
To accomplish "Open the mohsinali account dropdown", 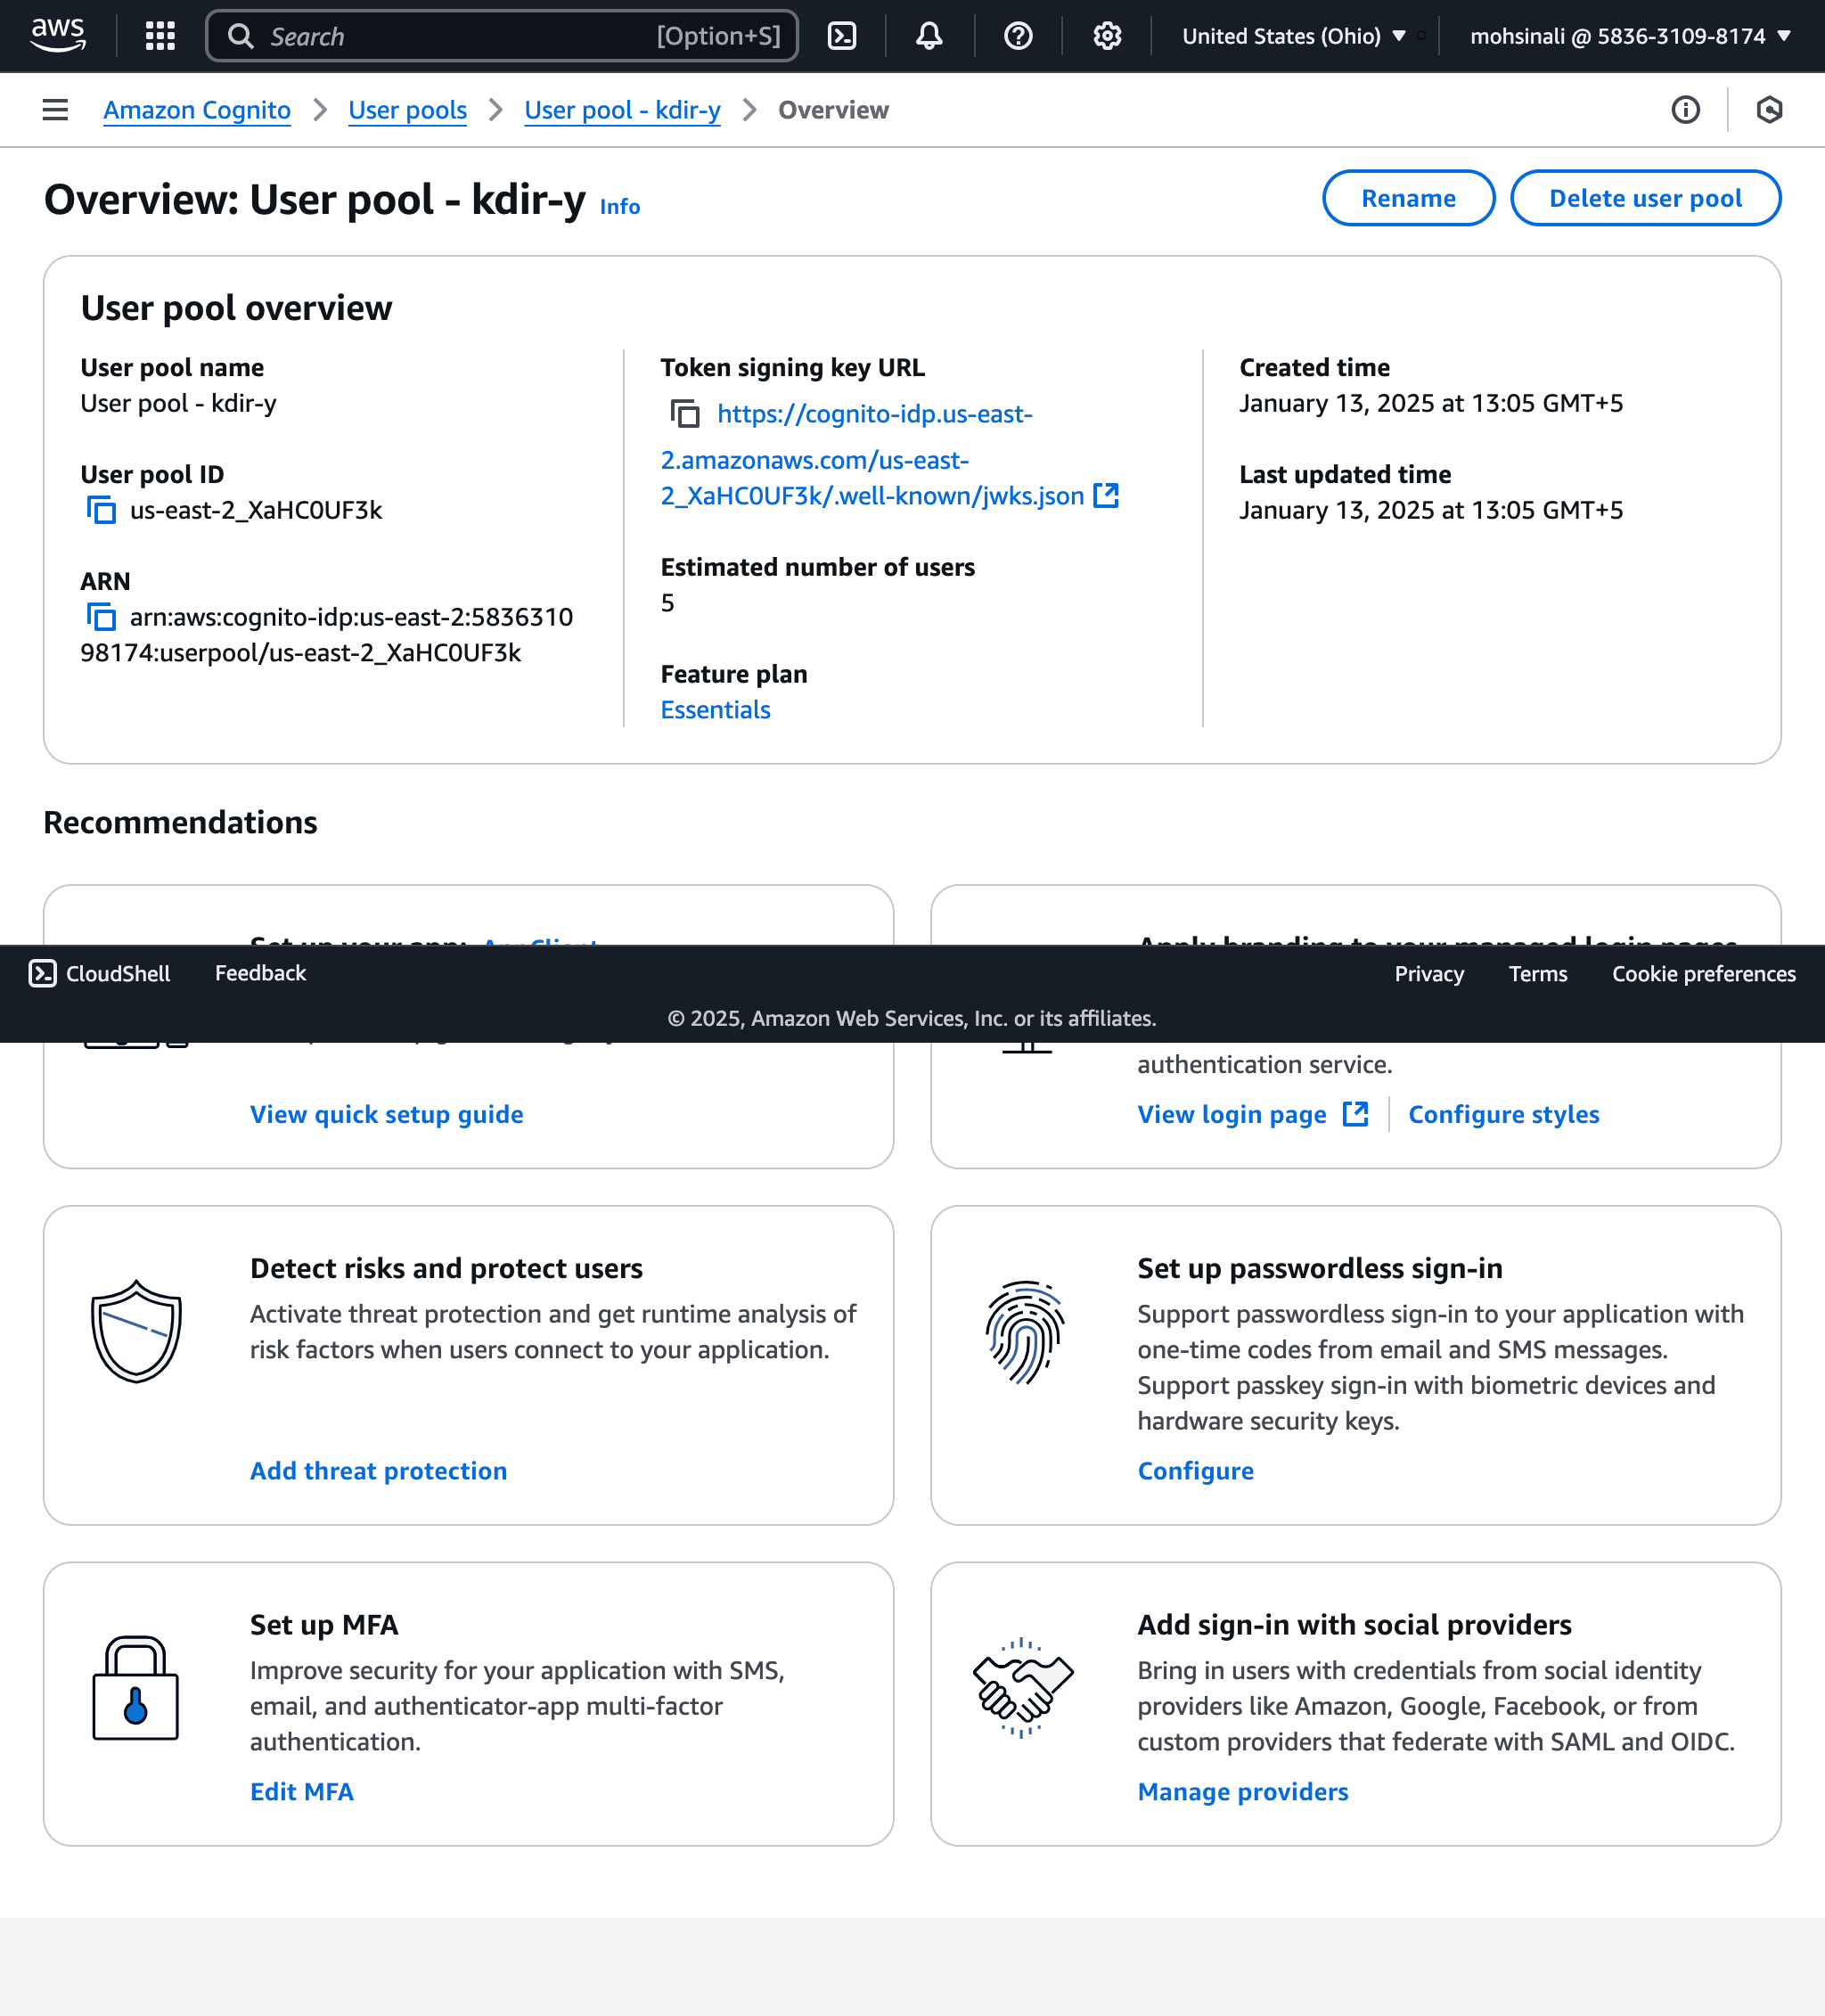I will 1629,36.
